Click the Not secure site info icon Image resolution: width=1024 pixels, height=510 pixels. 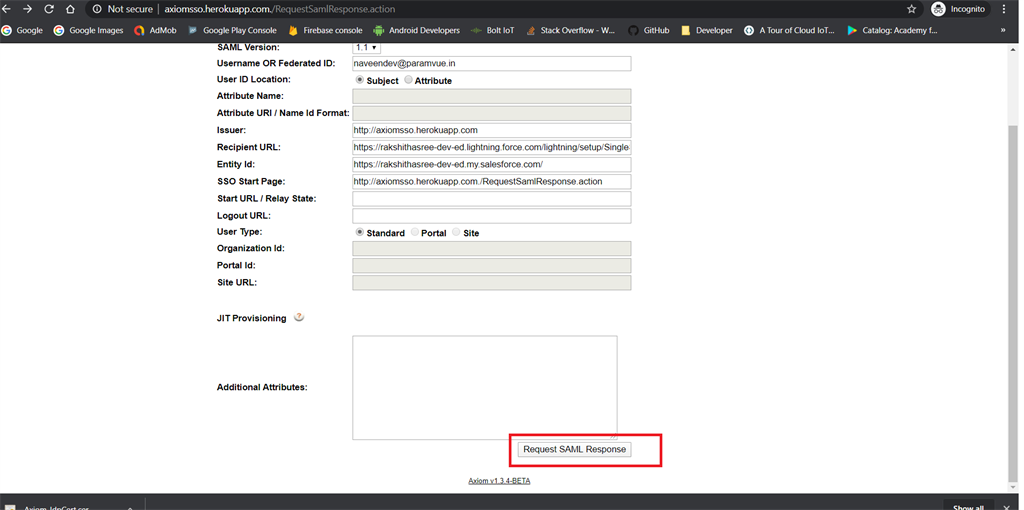(x=97, y=9)
